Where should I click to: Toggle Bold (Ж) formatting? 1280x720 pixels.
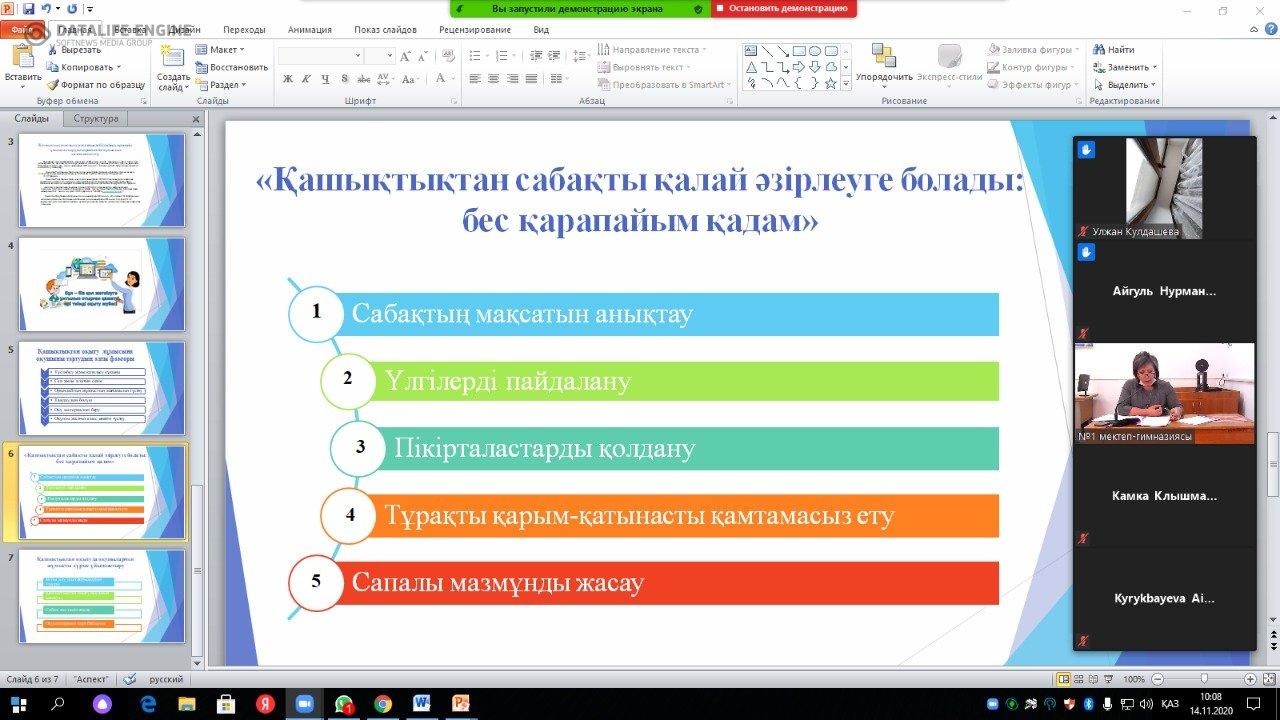pyautogui.click(x=287, y=79)
